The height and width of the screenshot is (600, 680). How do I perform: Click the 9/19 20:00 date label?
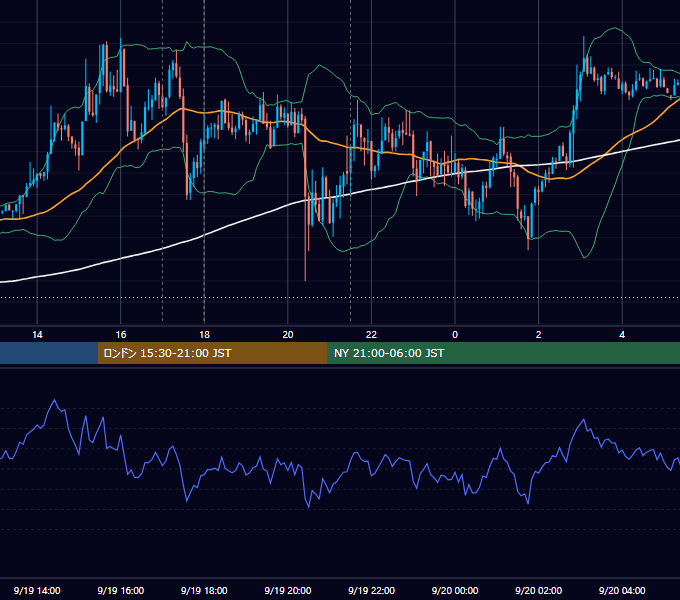tap(288, 590)
